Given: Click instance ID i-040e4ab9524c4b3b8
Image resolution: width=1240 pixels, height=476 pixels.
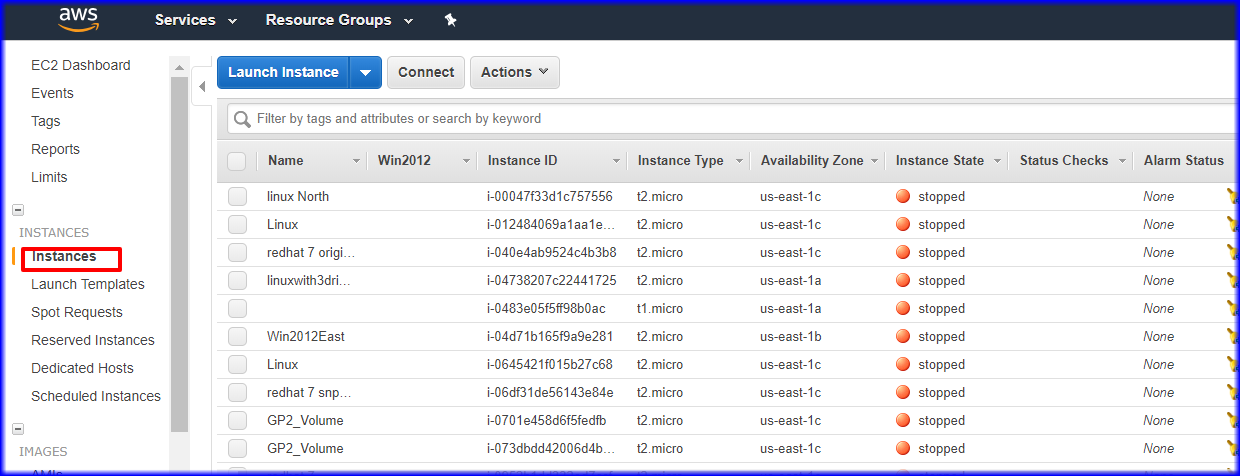Looking at the screenshot, I should tap(552, 253).
